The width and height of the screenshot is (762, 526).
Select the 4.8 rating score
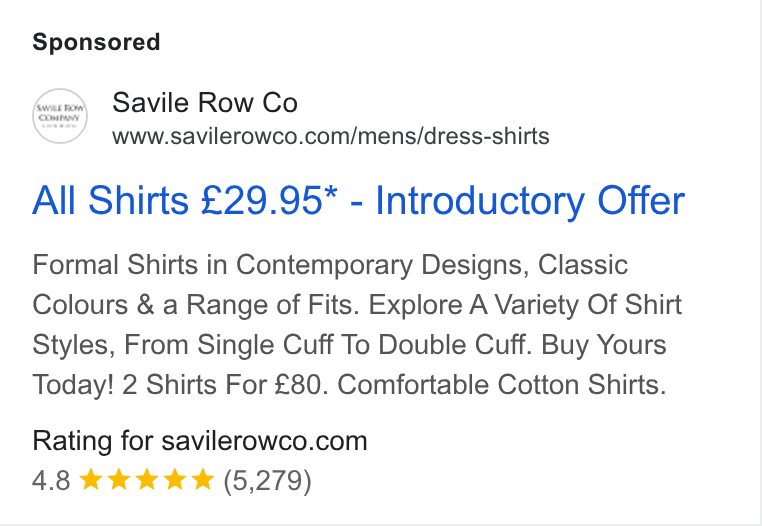(51, 480)
